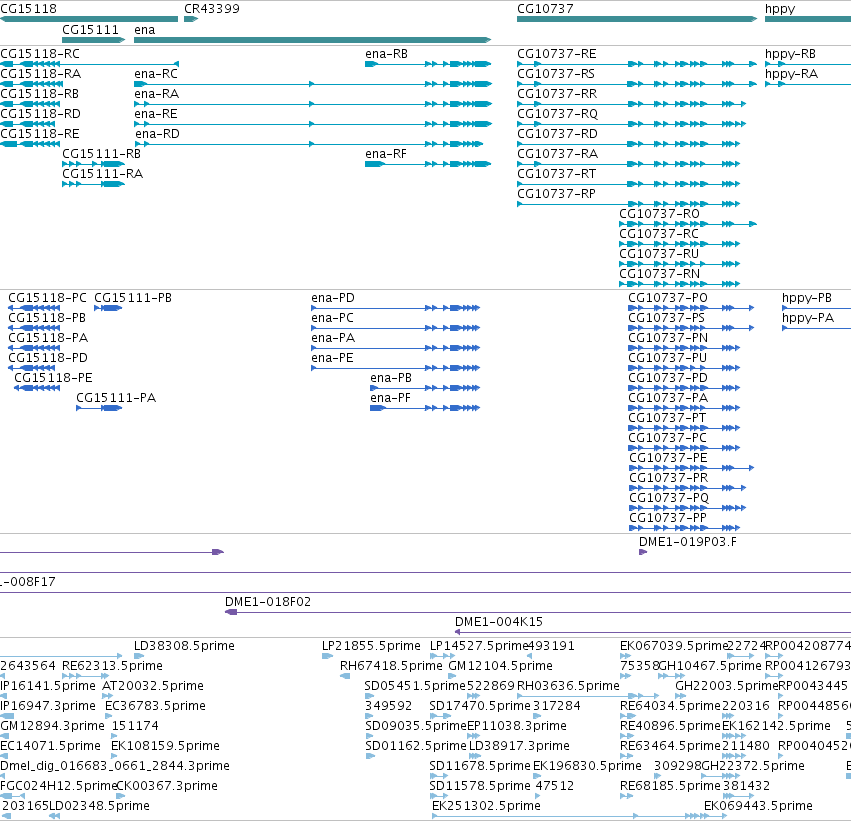Open the DME1-004K15 BAC label
This screenshot has height=821, width=851.
pyautogui.click(x=498, y=622)
